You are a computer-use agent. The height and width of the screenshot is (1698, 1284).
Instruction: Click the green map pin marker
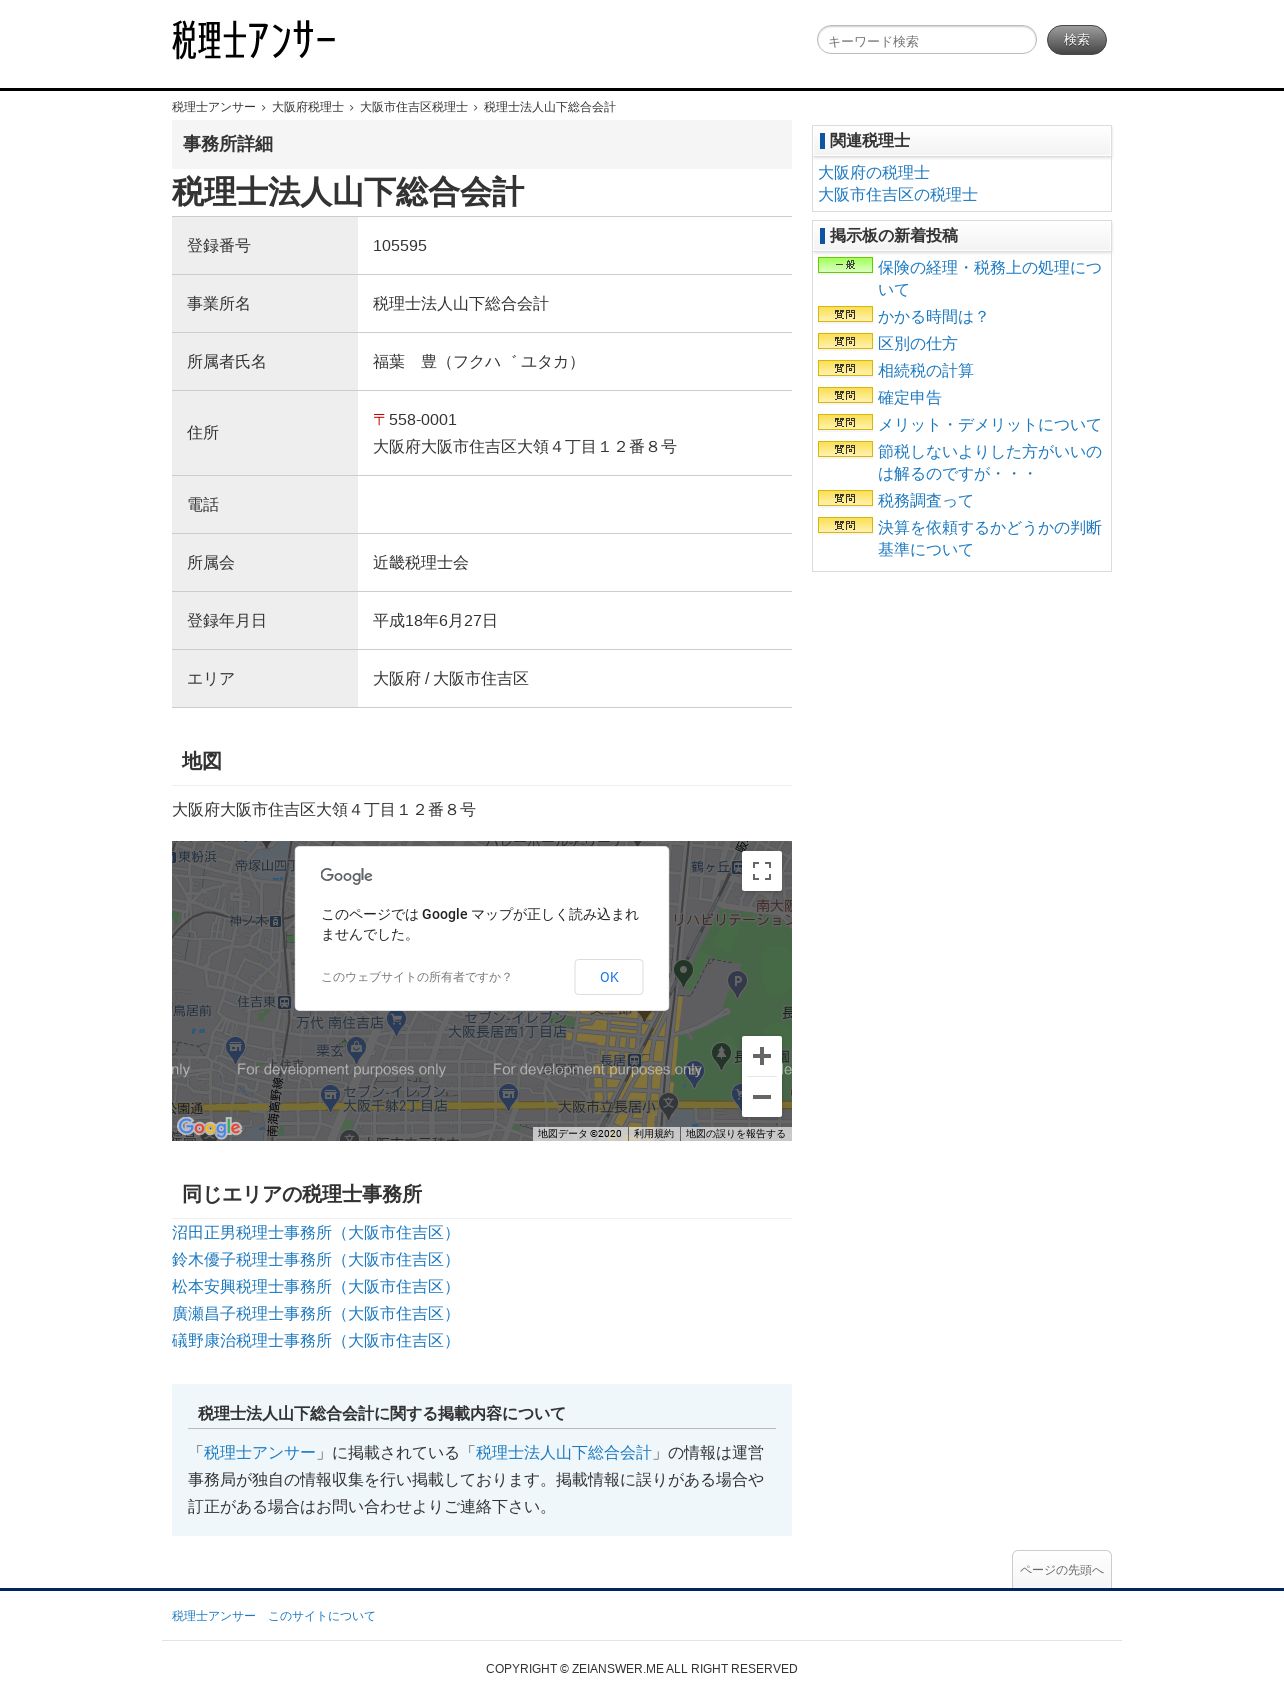coord(683,972)
